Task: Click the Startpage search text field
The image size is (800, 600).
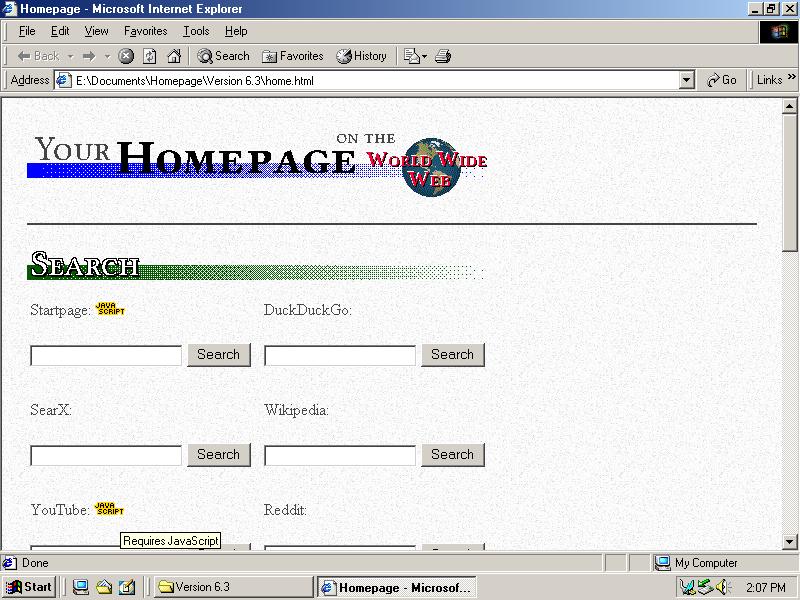Action: [106, 356]
